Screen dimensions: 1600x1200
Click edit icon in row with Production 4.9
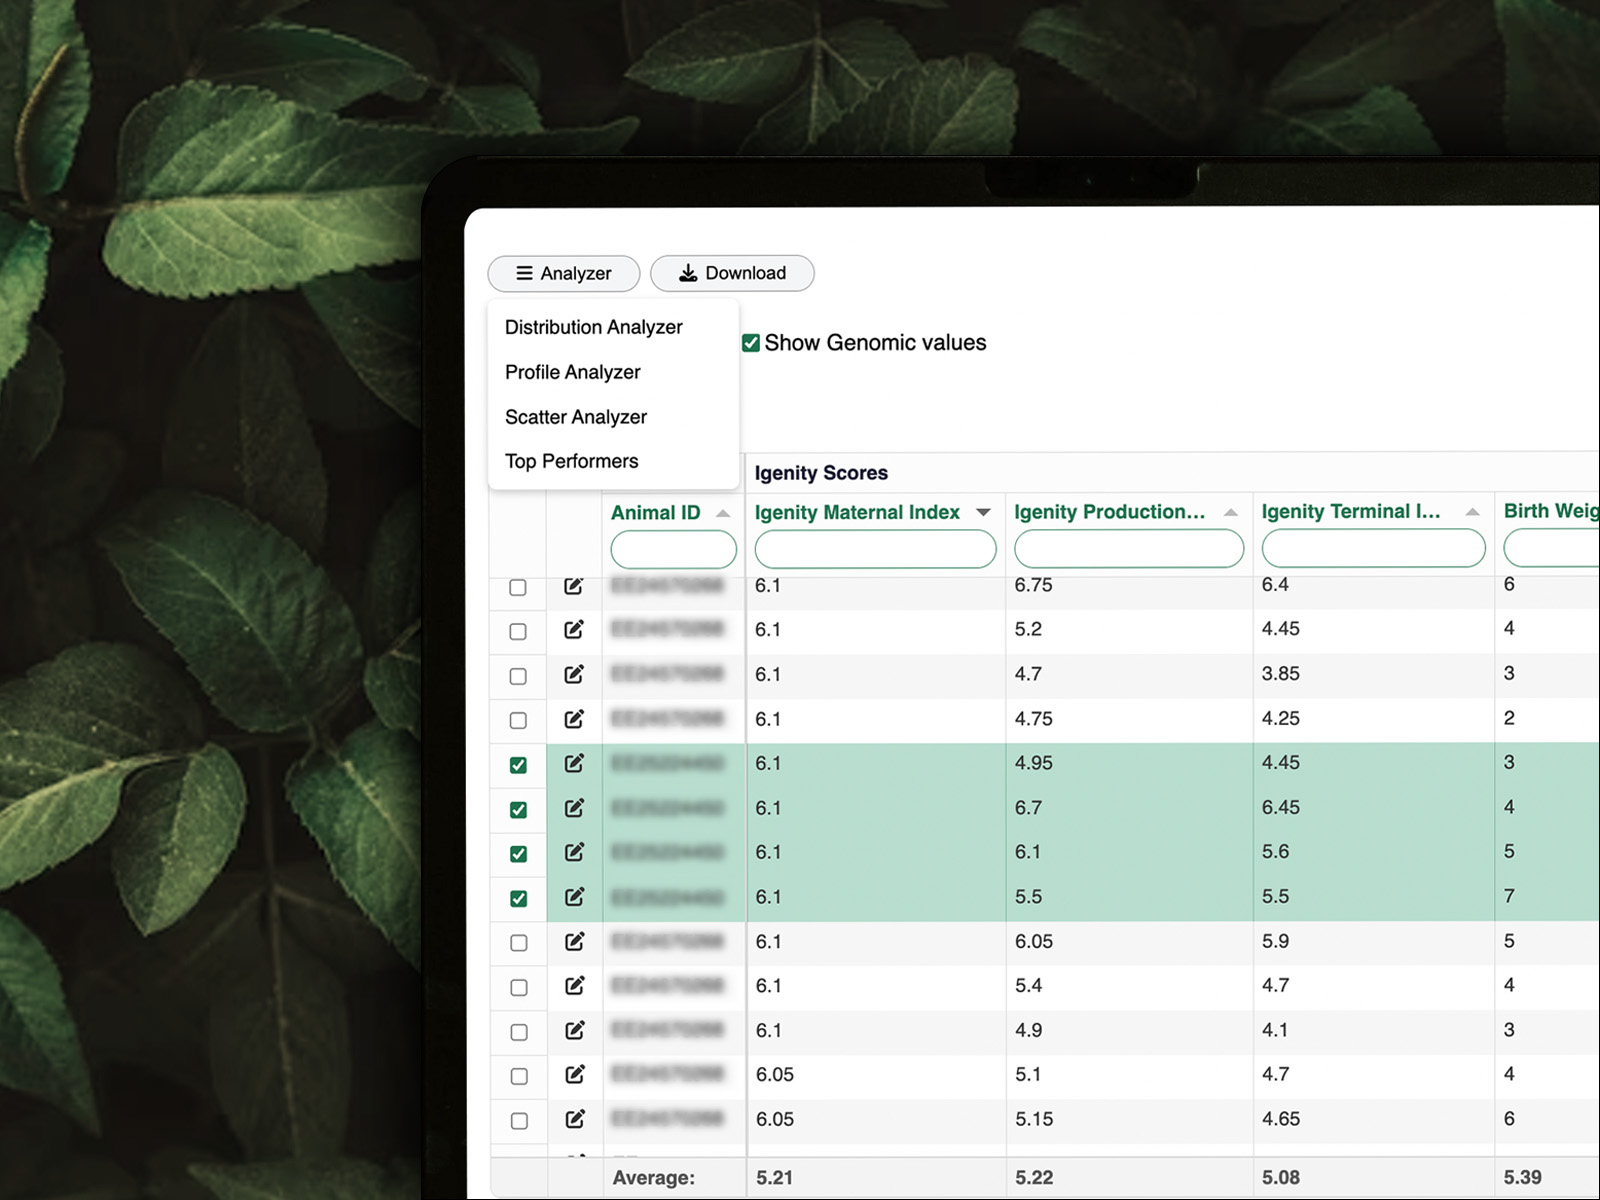(574, 1031)
